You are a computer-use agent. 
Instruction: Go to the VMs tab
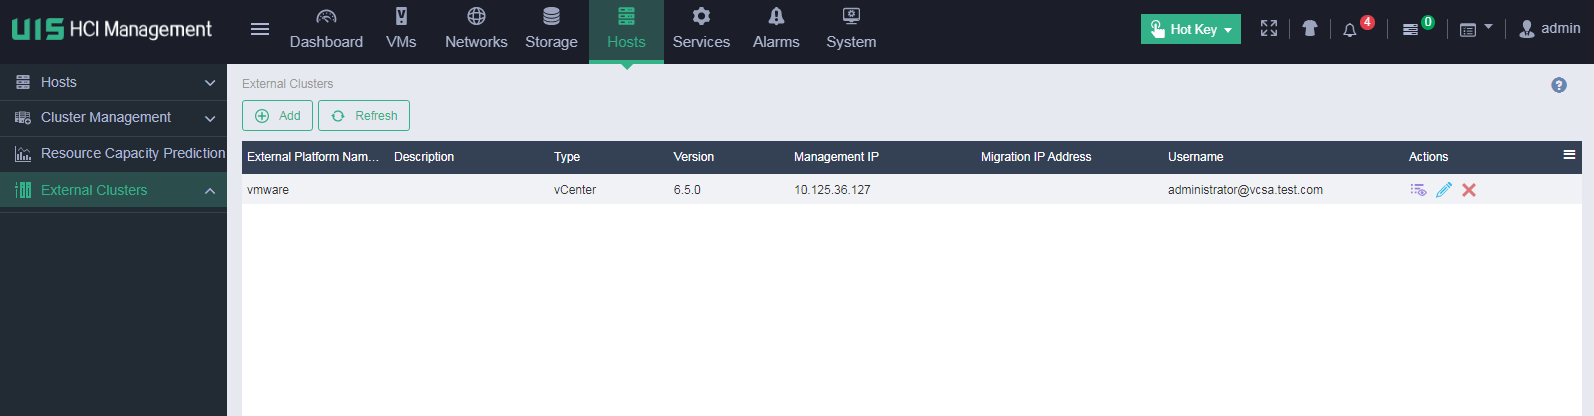[401, 30]
